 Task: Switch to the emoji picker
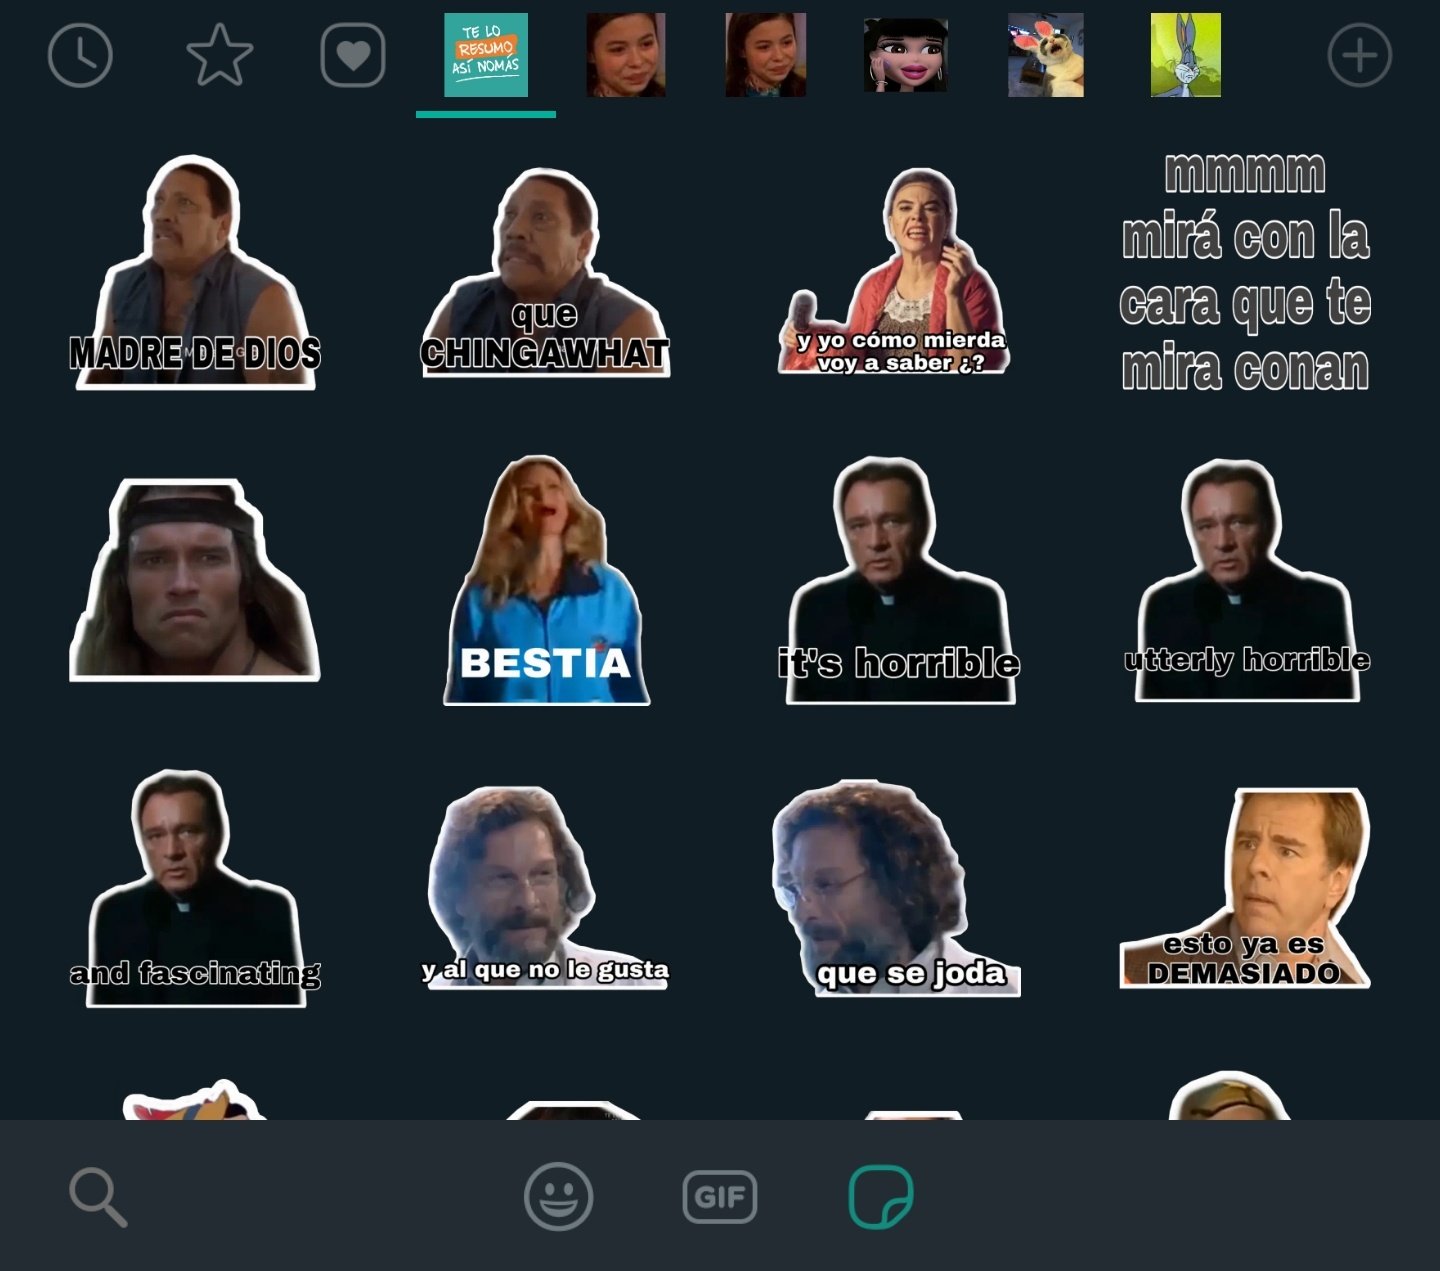coord(559,1196)
